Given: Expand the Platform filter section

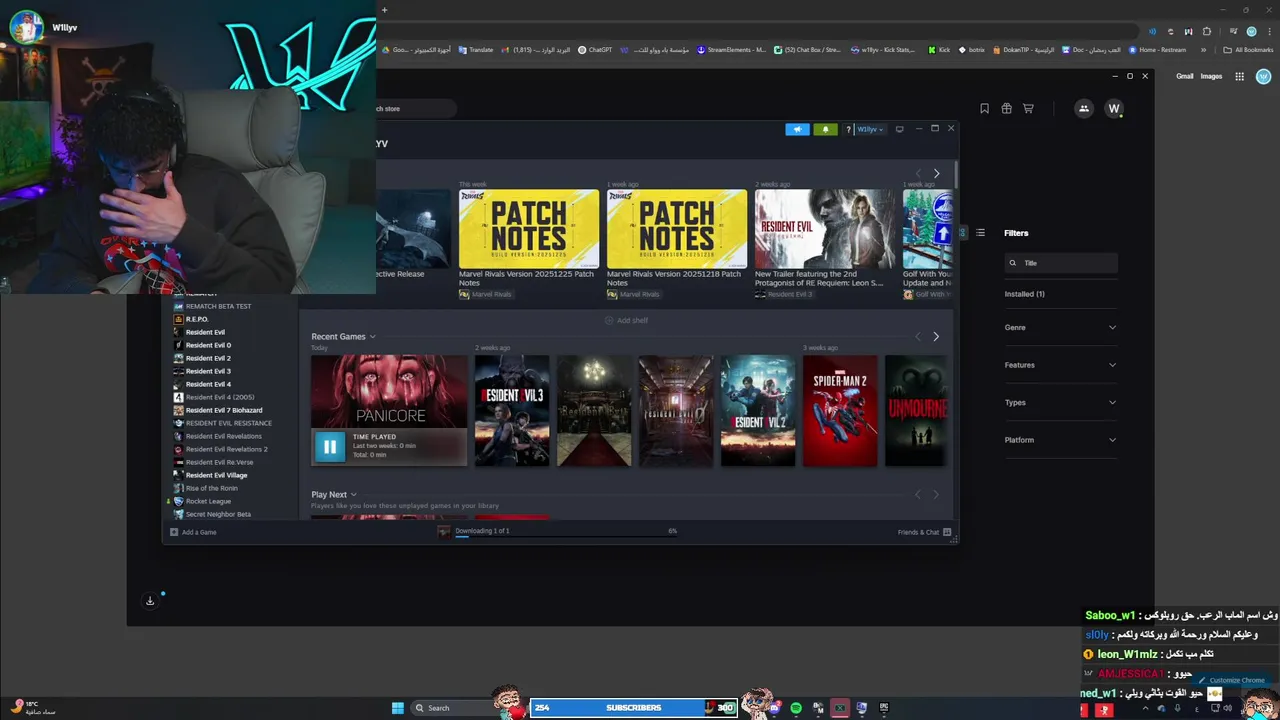Looking at the screenshot, I should click(x=1060, y=440).
